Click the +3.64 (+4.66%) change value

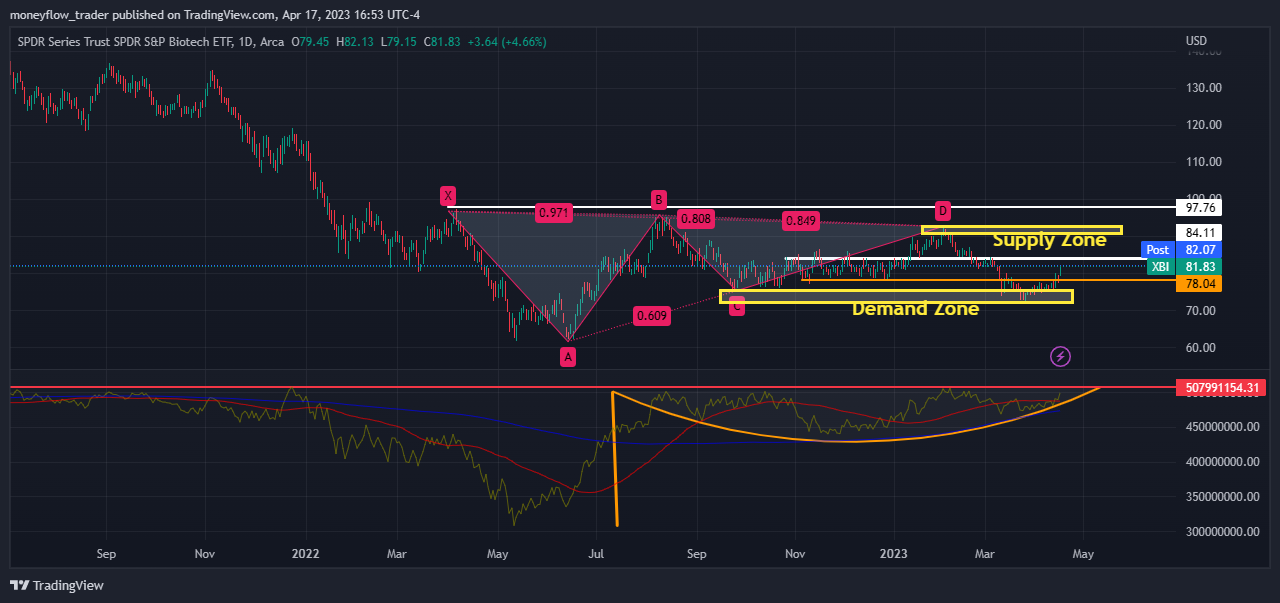(x=507, y=42)
